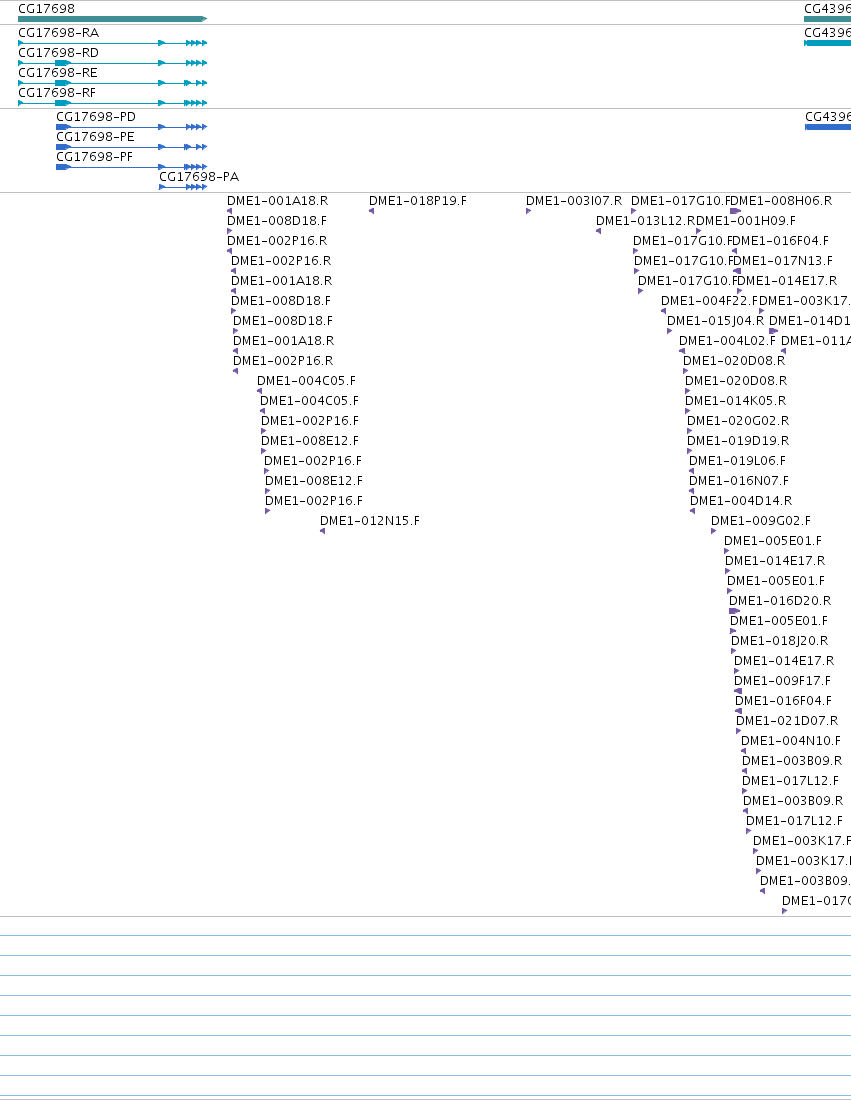Open read DME1-013L12.R
The height and width of the screenshot is (1100, 851).
[645, 221]
